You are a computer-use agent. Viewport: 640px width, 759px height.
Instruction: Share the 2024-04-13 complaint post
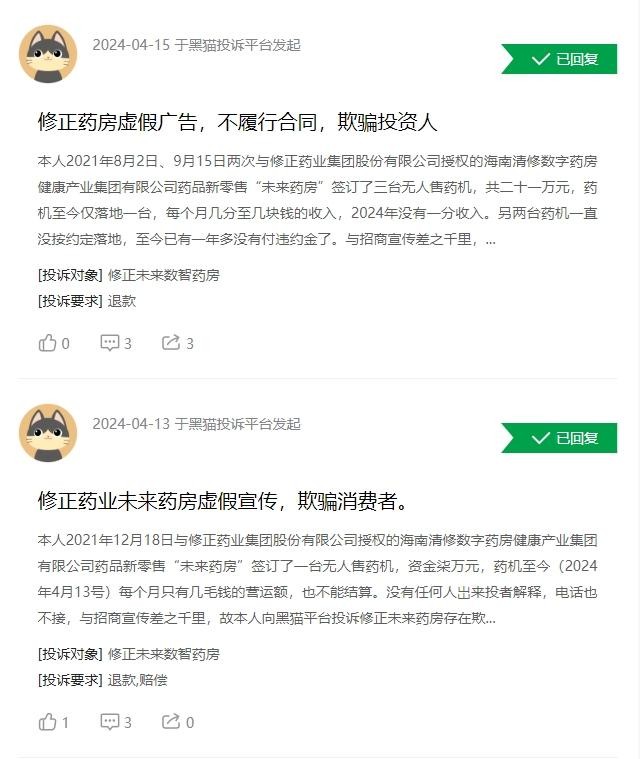coord(178,722)
